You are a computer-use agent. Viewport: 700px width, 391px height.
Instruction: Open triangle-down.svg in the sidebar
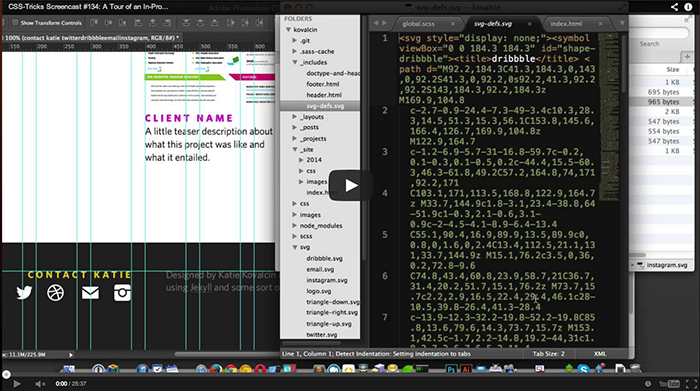pos(333,302)
